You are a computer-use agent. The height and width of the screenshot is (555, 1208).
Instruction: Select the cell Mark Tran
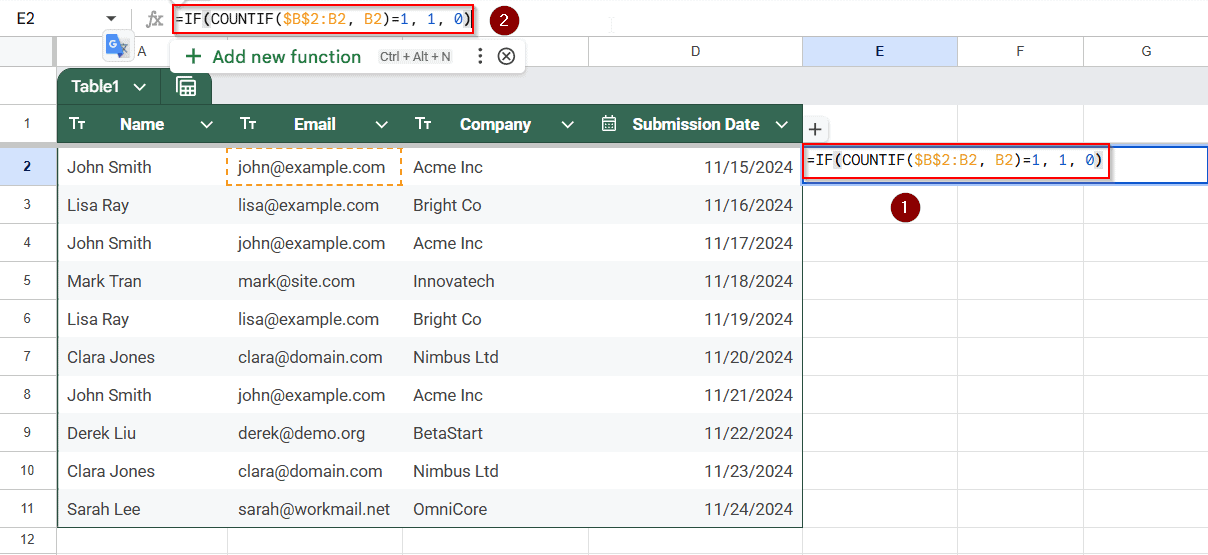[x=142, y=281]
